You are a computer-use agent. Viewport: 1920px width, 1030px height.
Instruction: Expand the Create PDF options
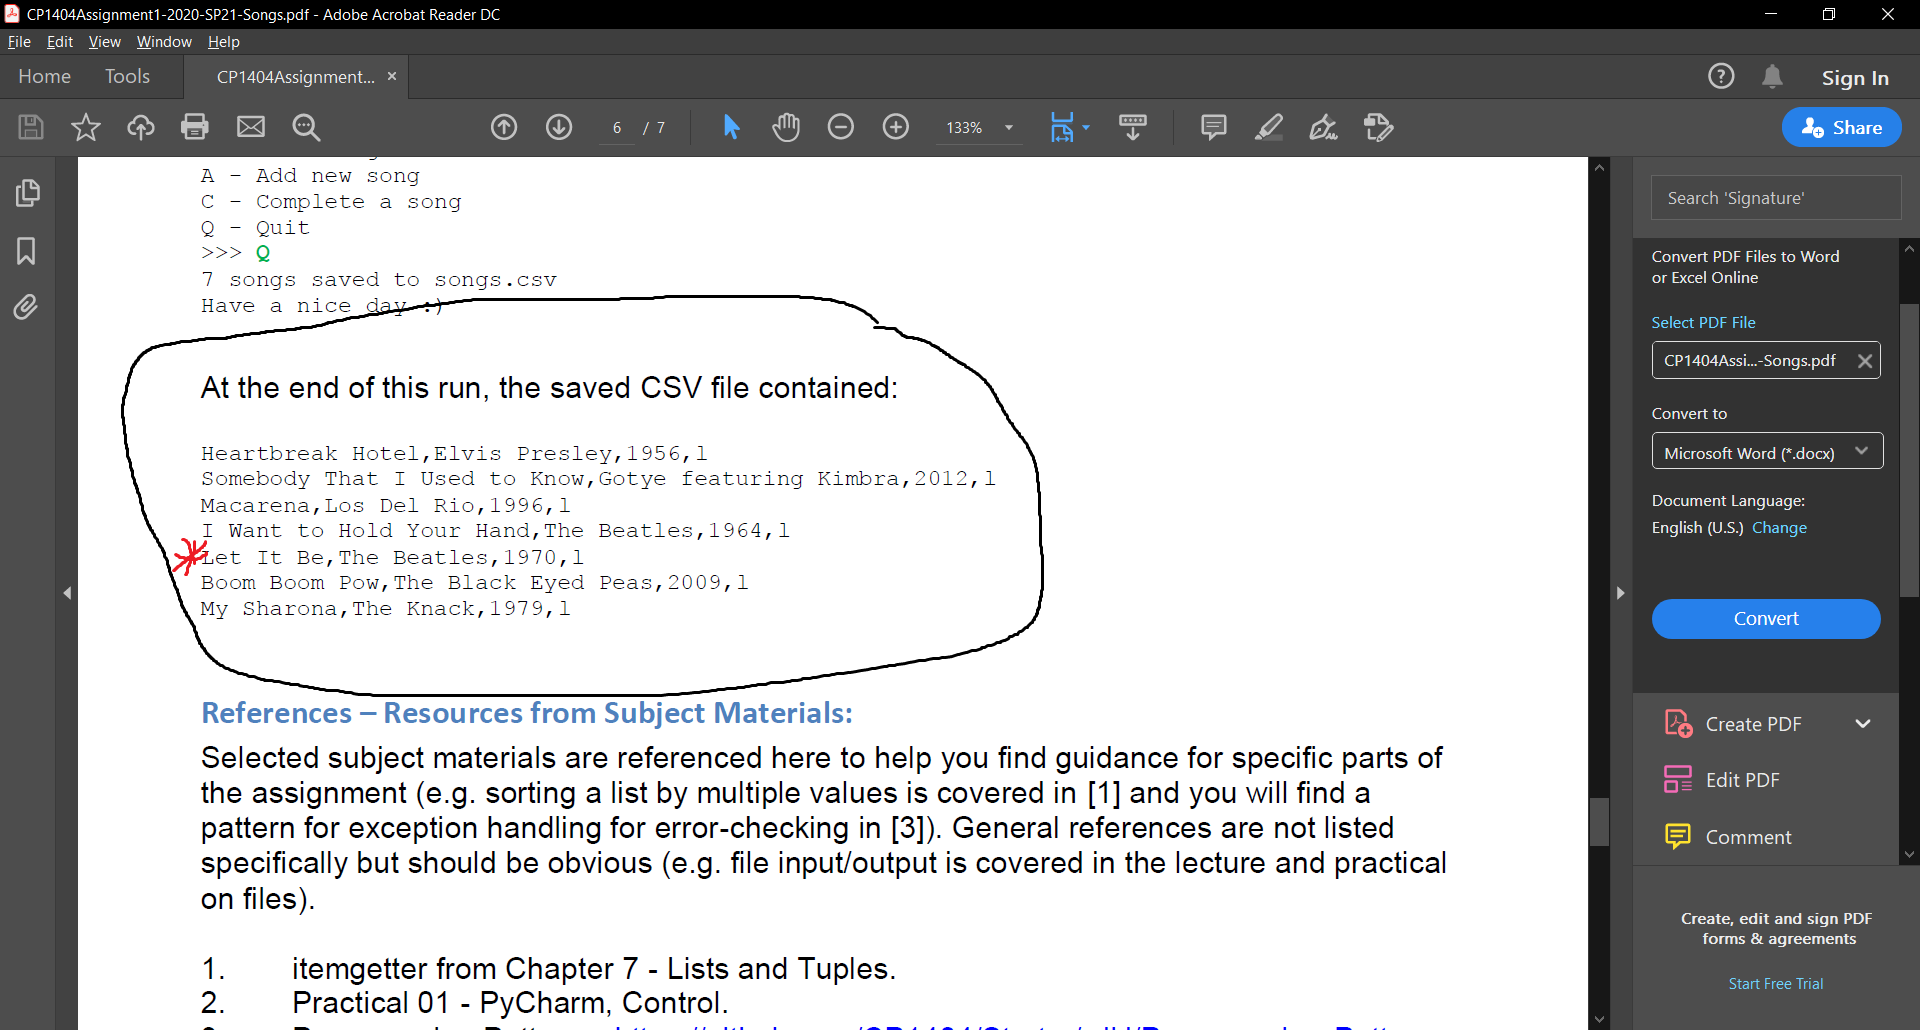point(1864,723)
